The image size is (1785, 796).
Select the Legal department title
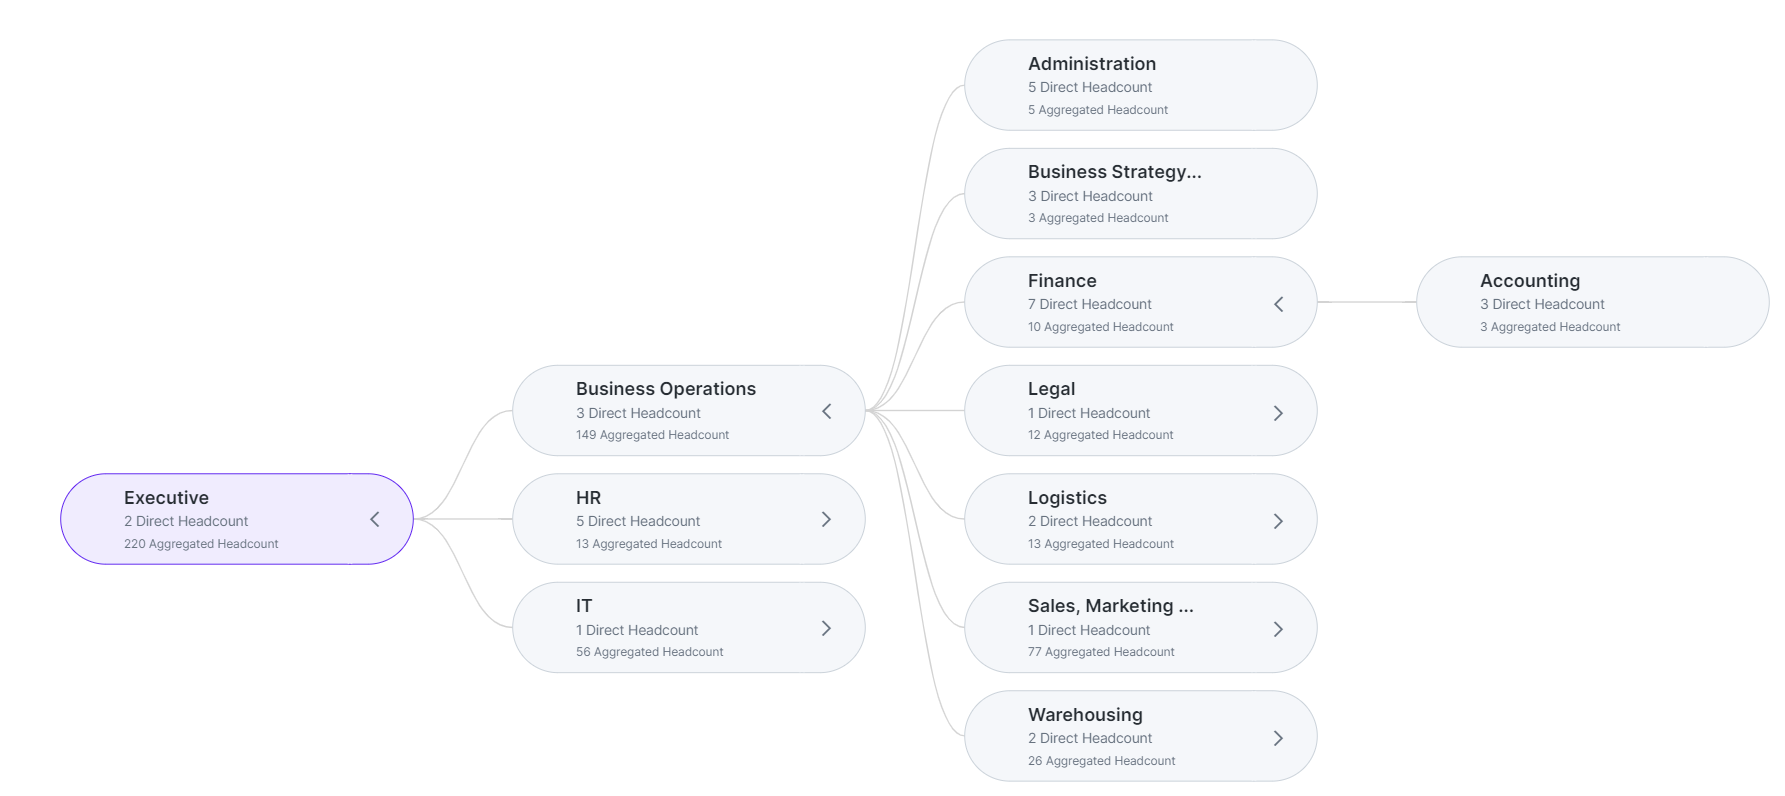click(x=1051, y=389)
